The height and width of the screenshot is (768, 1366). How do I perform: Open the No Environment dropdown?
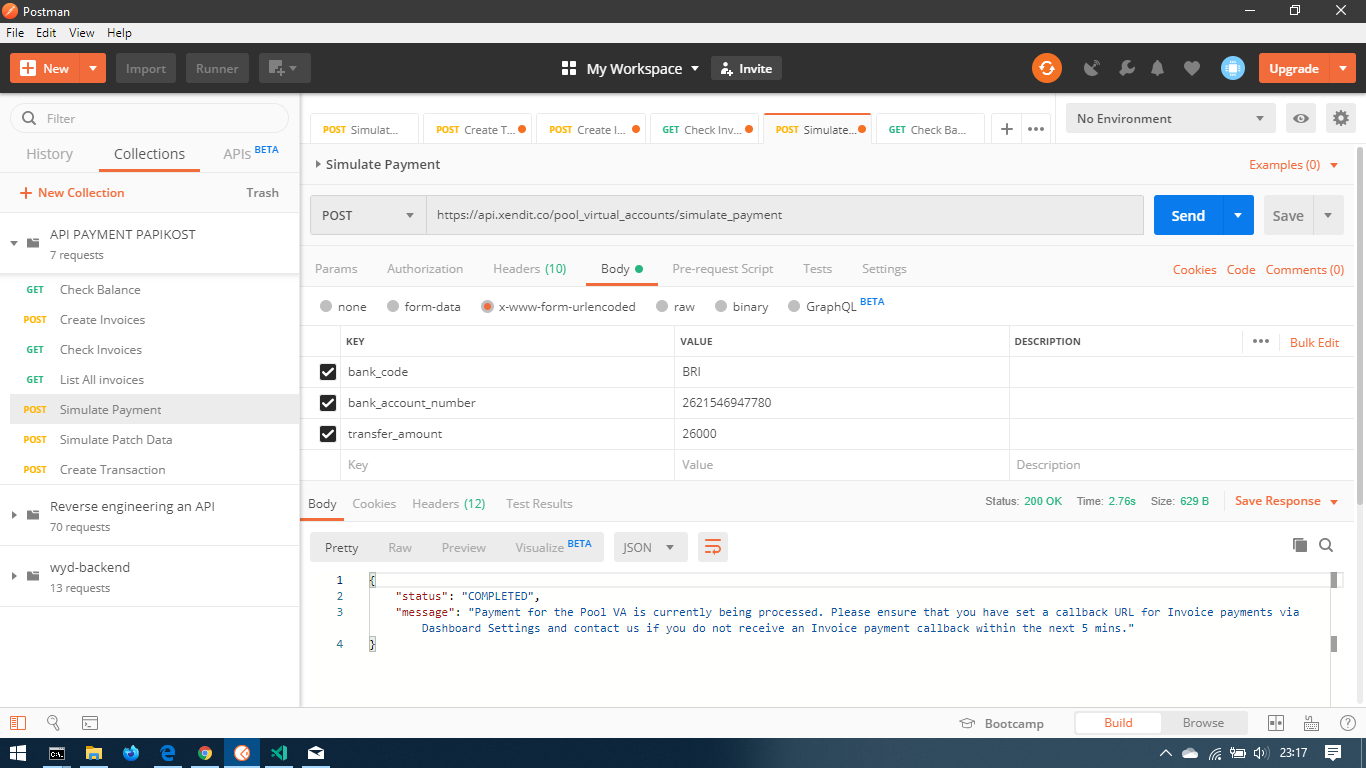click(x=1171, y=118)
